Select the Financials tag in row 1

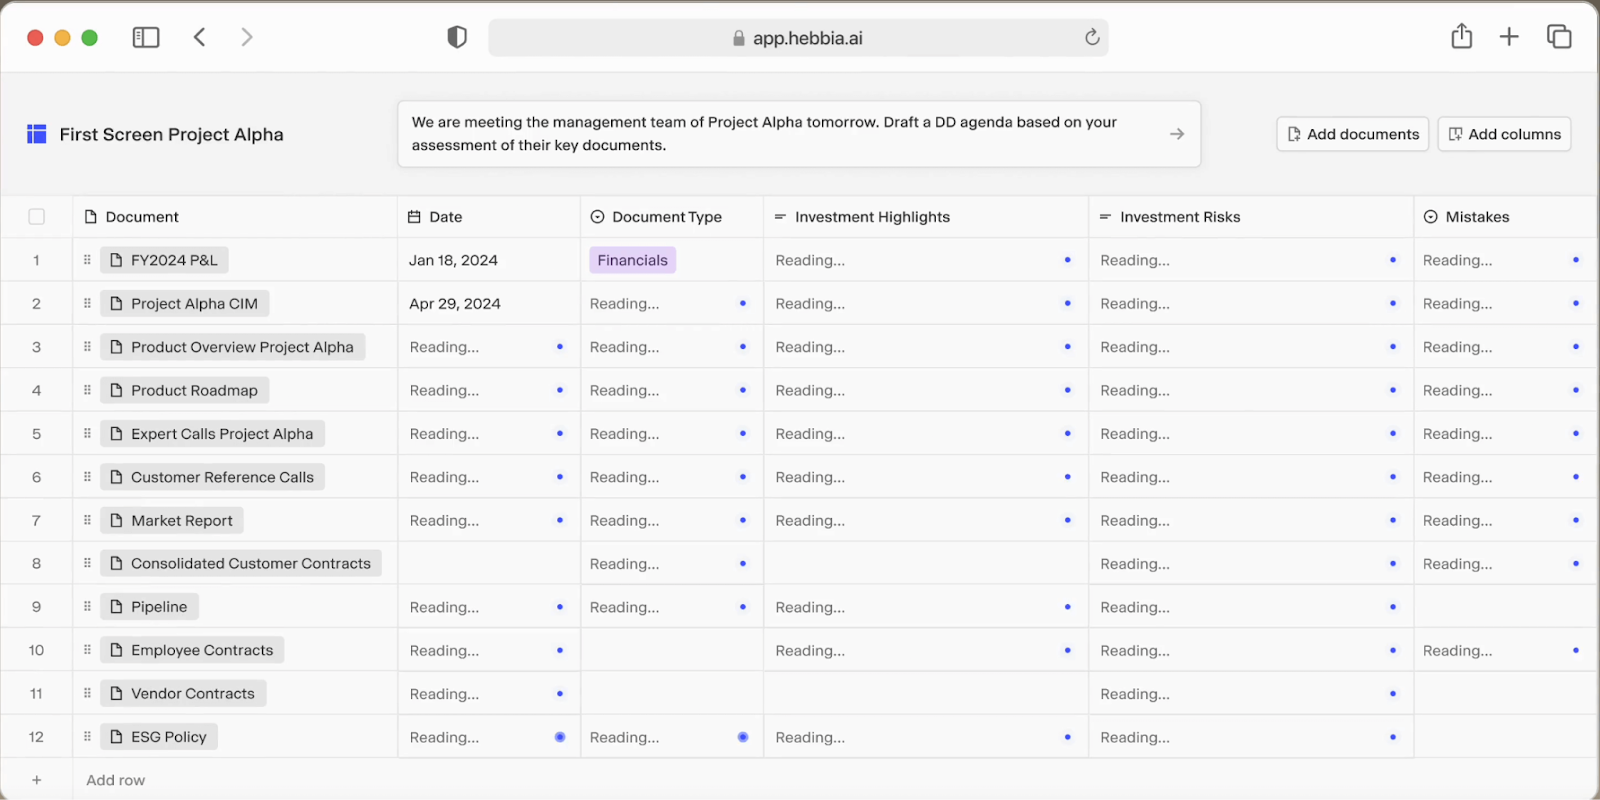click(632, 260)
